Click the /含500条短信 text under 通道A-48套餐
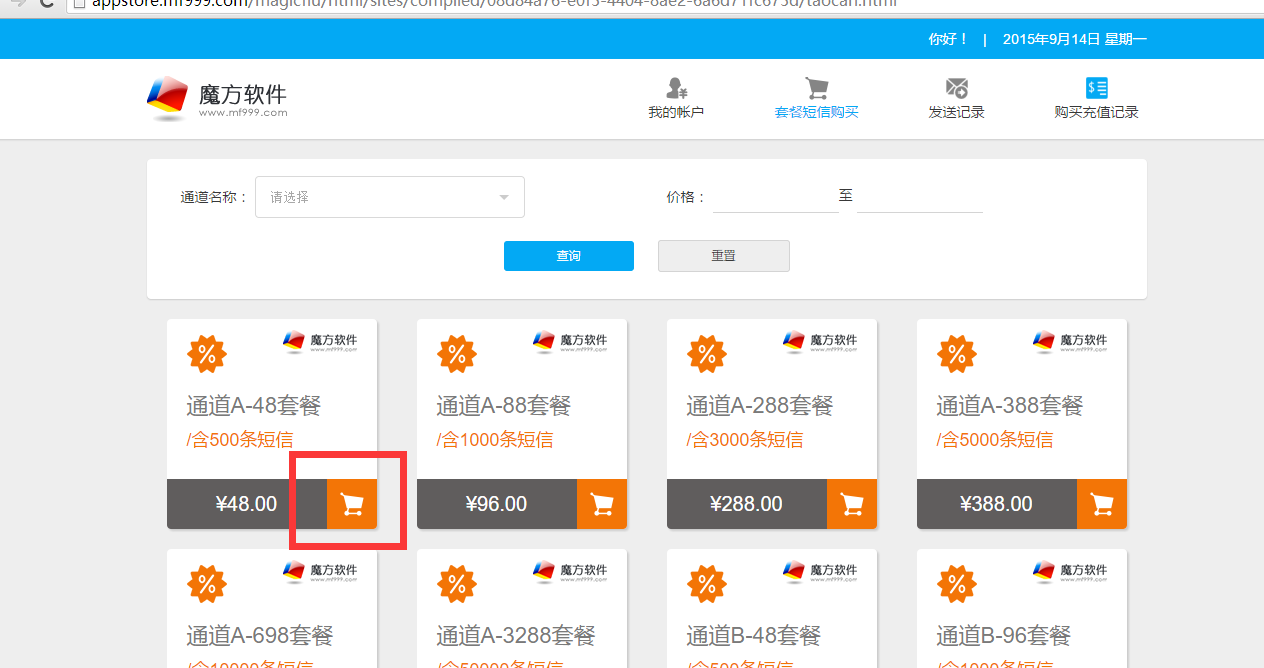The height and width of the screenshot is (668, 1264). pos(240,440)
